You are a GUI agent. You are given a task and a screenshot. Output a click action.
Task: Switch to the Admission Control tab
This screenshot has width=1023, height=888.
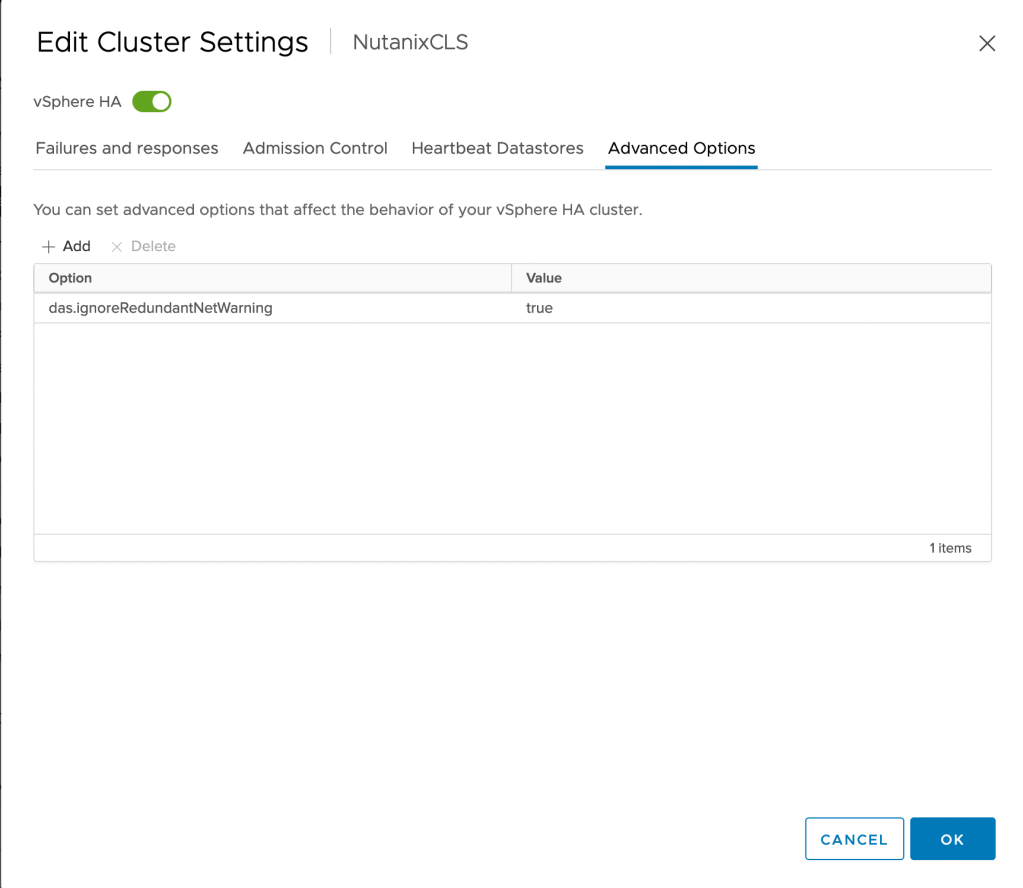click(315, 148)
